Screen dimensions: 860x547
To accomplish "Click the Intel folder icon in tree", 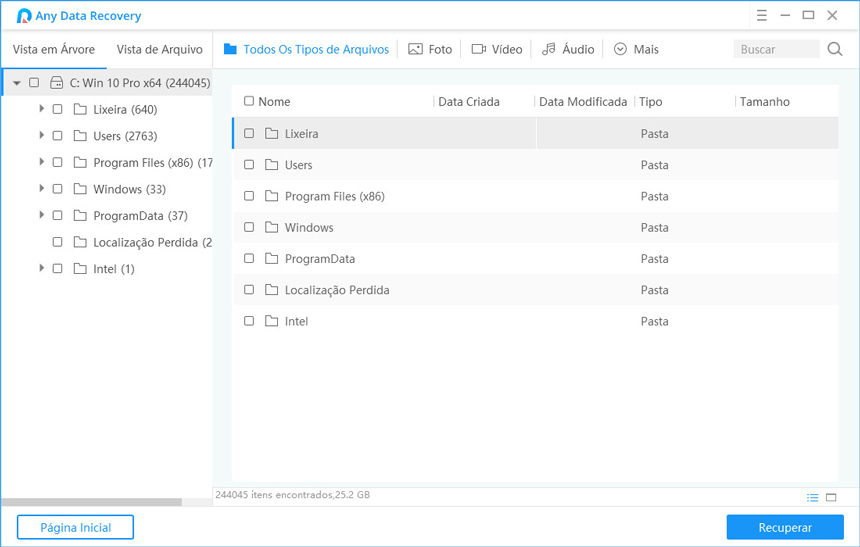I will pos(80,268).
